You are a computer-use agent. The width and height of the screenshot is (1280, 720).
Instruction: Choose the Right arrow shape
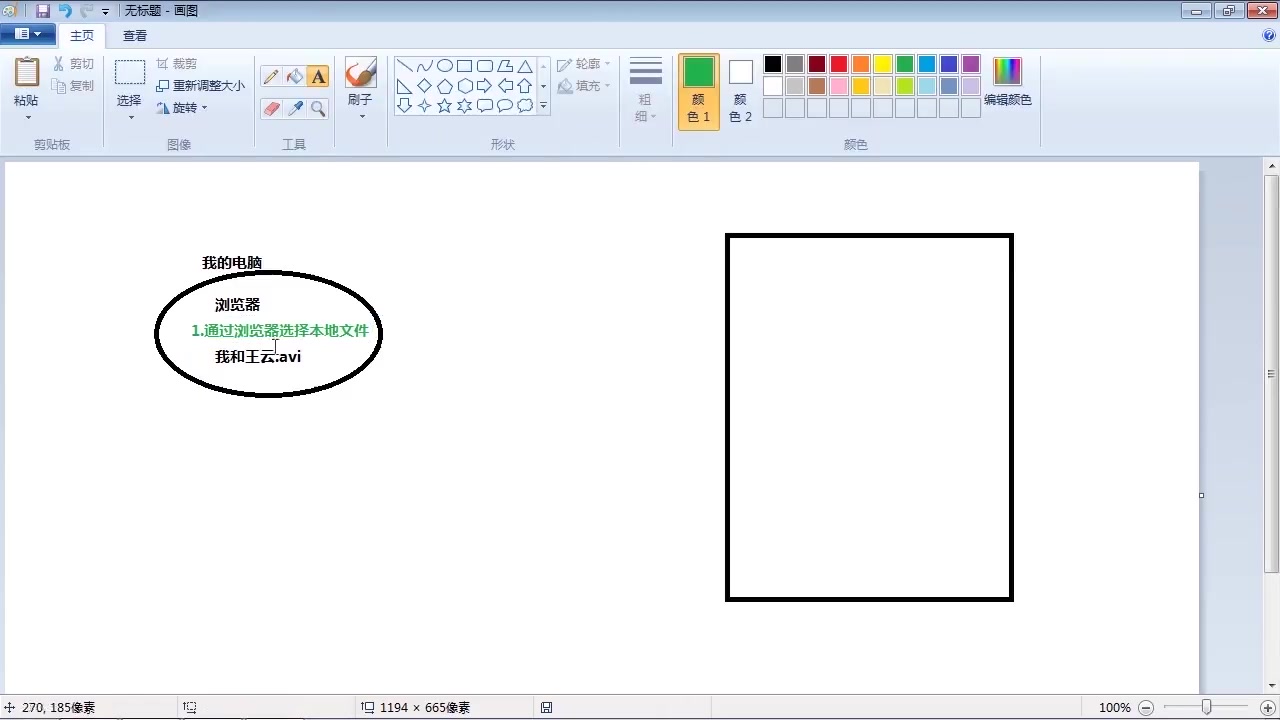point(485,86)
